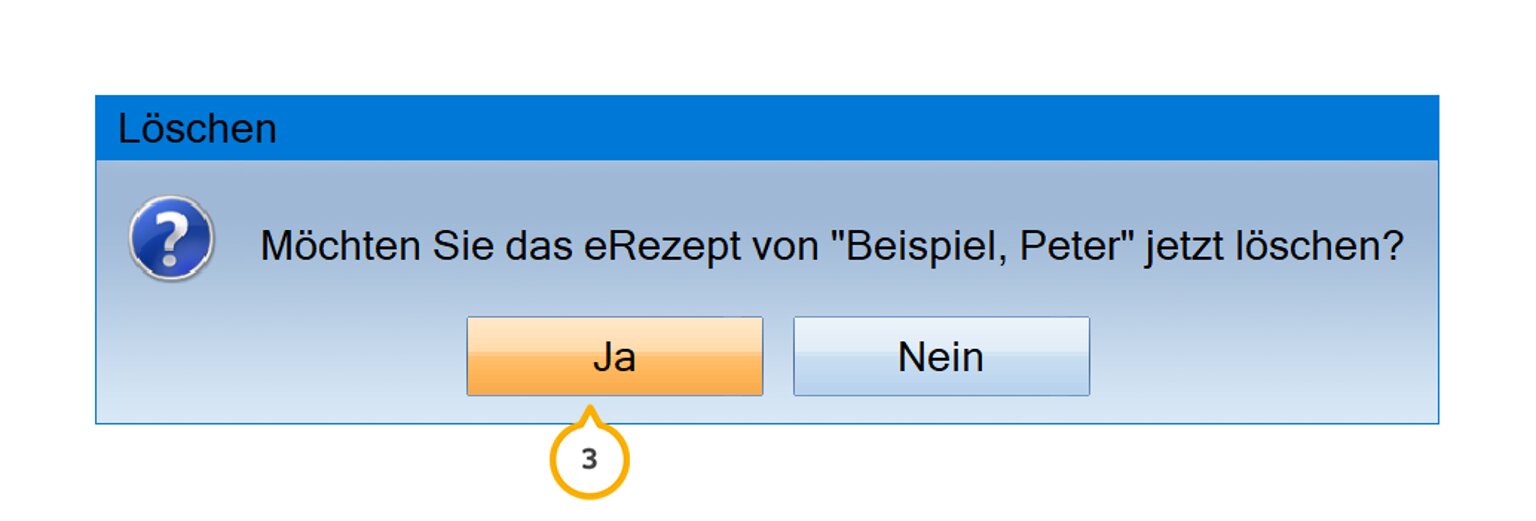Click the Löschen dialog title bar
This screenshot has height=521, width=1536.
(x=767, y=128)
